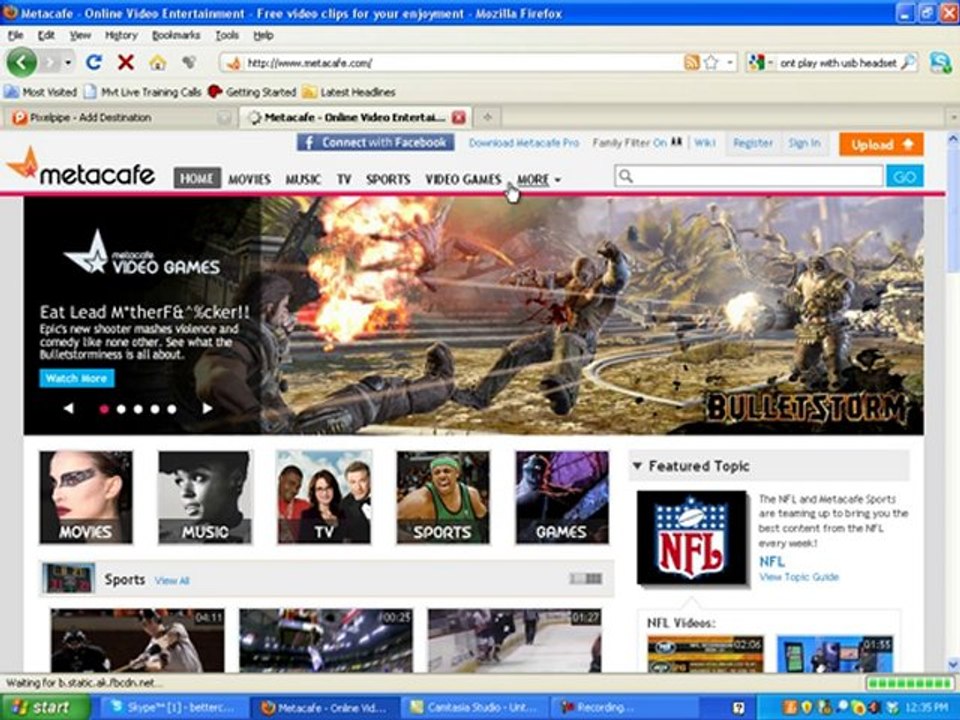Open the File menu
This screenshot has width=960, height=720.
point(15,36)
